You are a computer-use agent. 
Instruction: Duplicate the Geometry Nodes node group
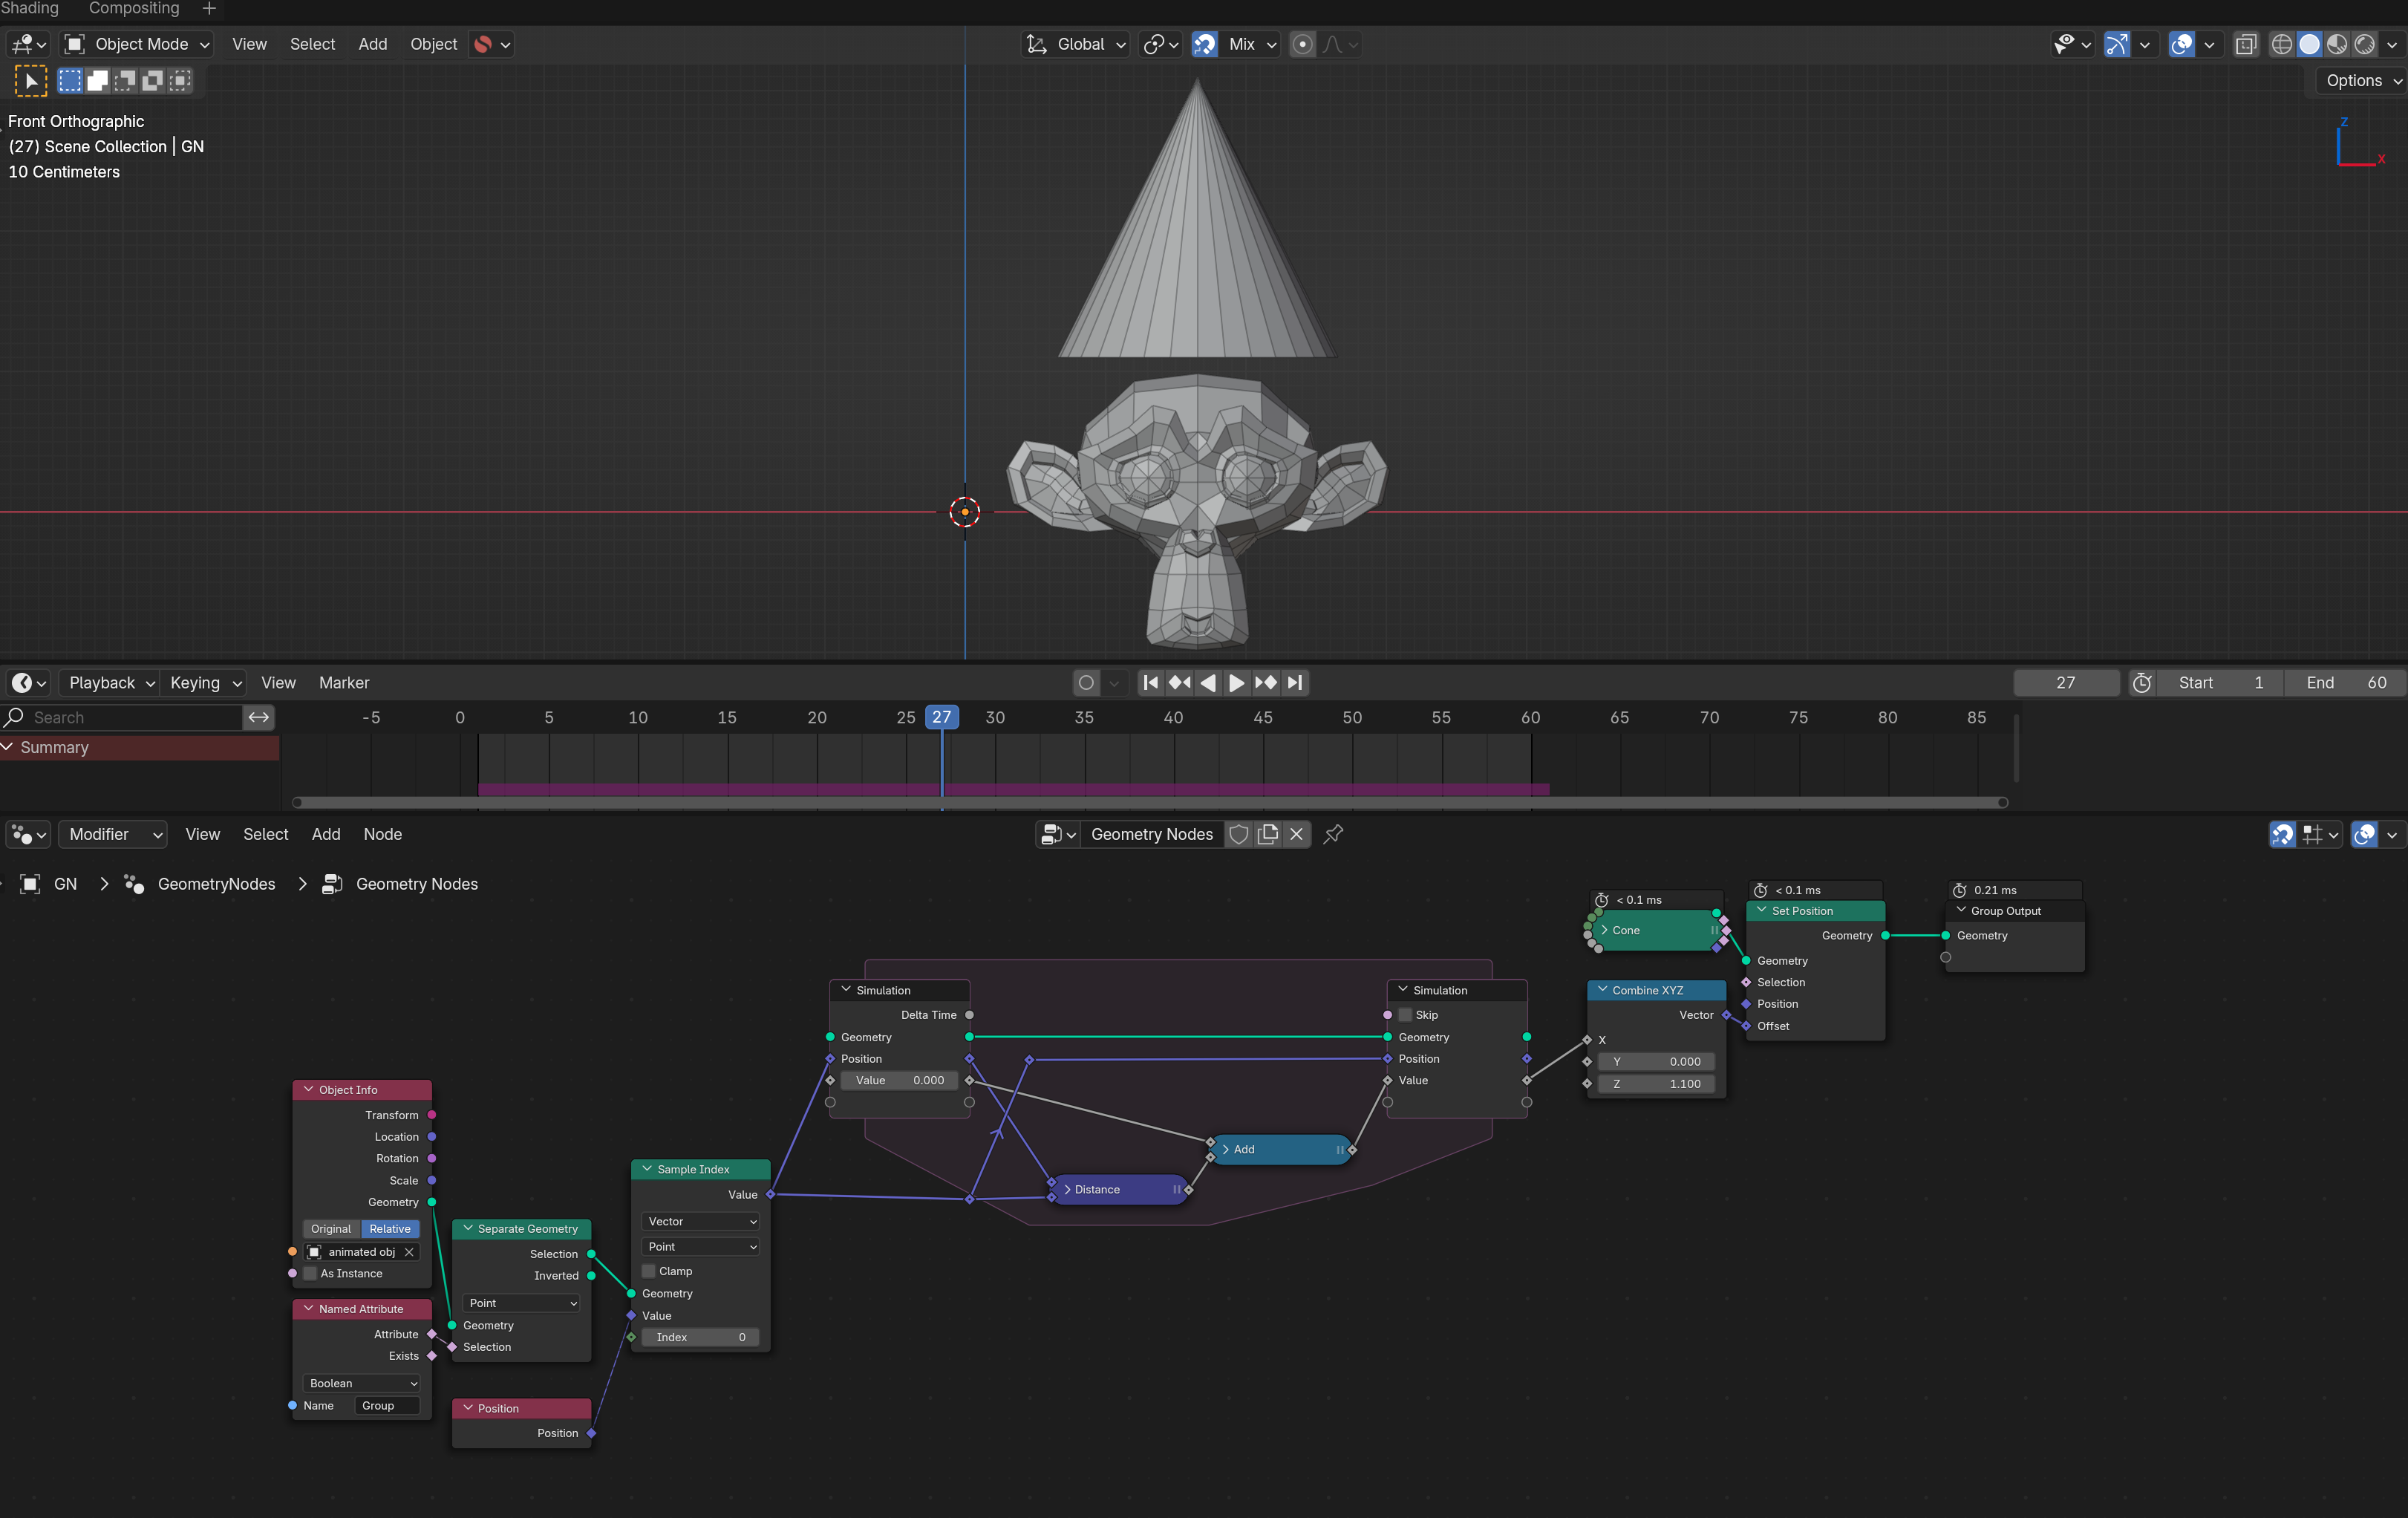click(x=1268, y=834)
